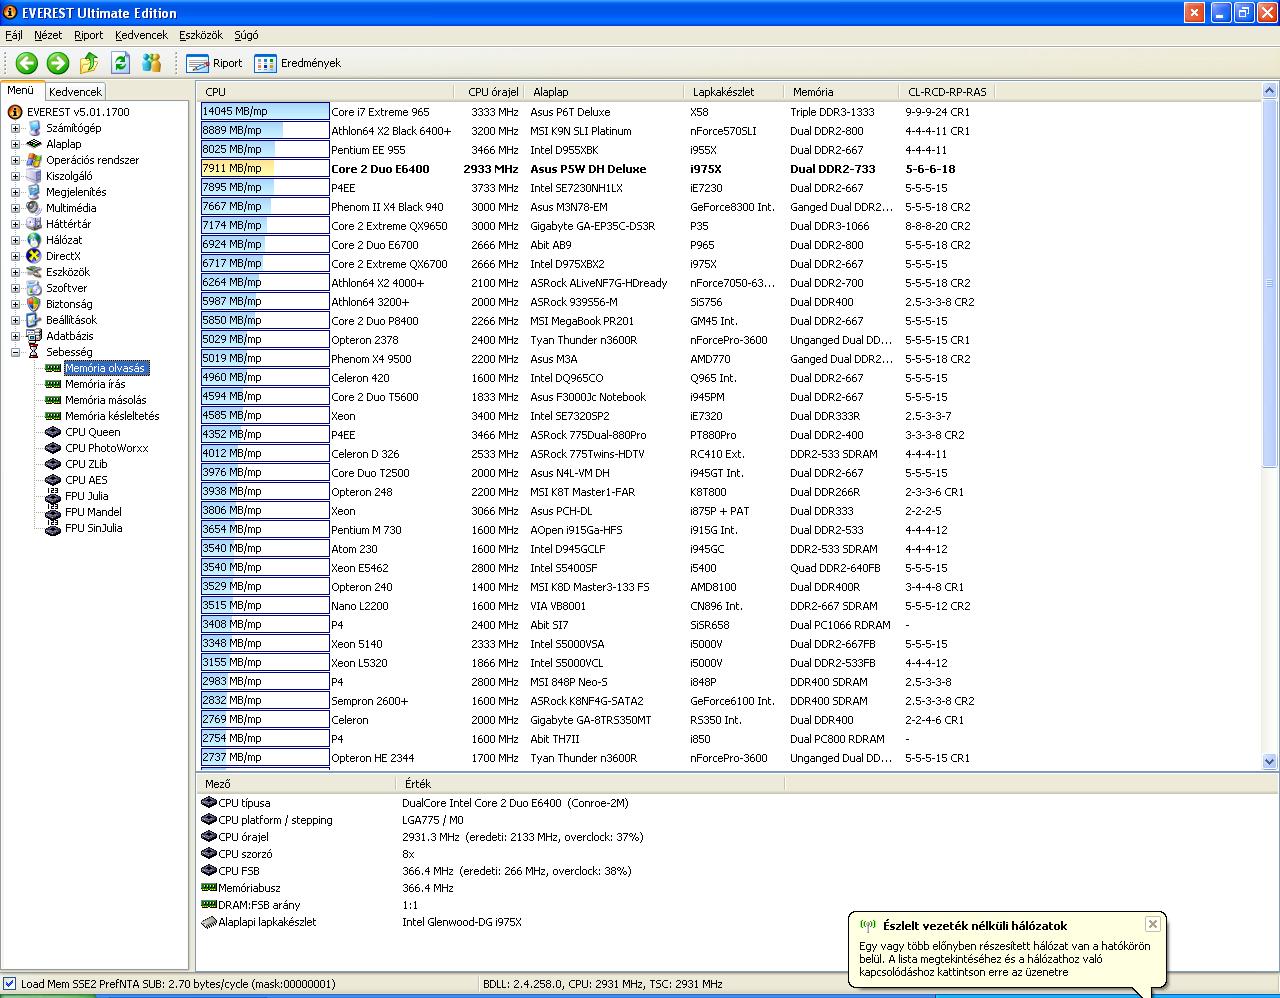Click the DirectX tree node icon
Viewport: 1280px width, 998px height.
pyautogui.click(x=34, y=256)
